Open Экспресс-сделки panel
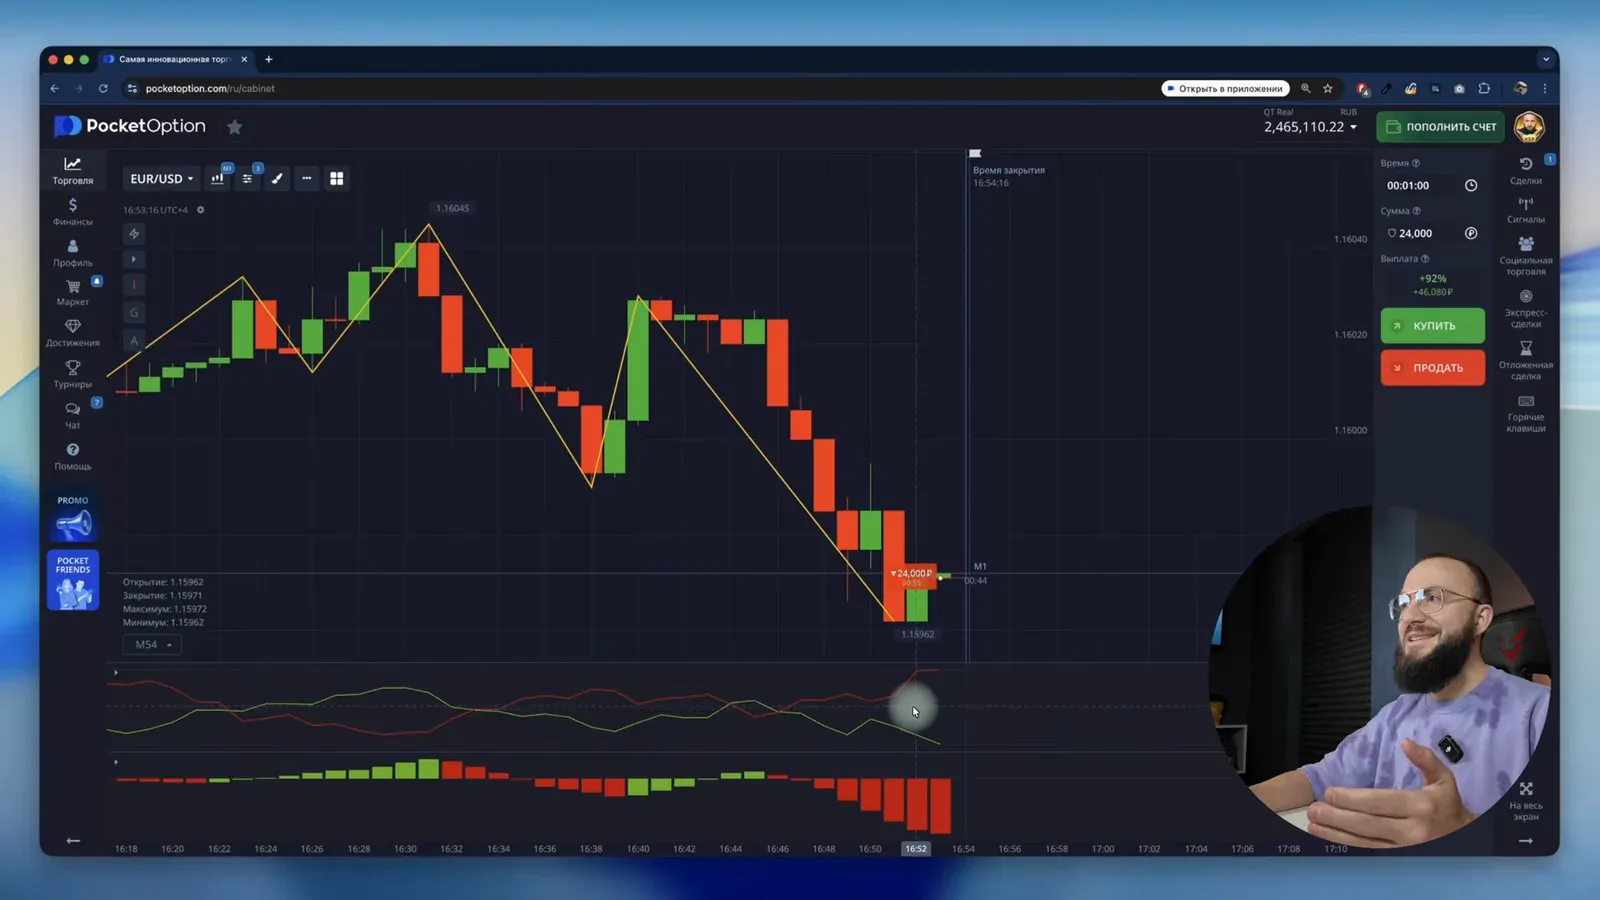Screen dimensions: 1600x900 [x=1526, y=309]
